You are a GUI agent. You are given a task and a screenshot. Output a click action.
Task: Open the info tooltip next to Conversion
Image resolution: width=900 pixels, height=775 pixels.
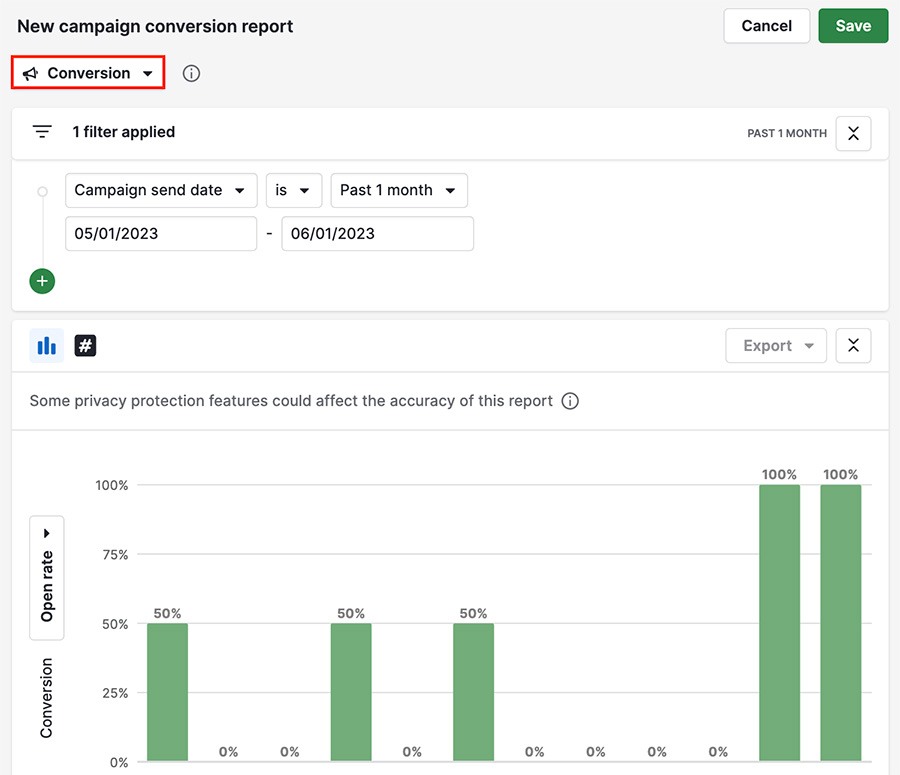click(x=191, y=72)
